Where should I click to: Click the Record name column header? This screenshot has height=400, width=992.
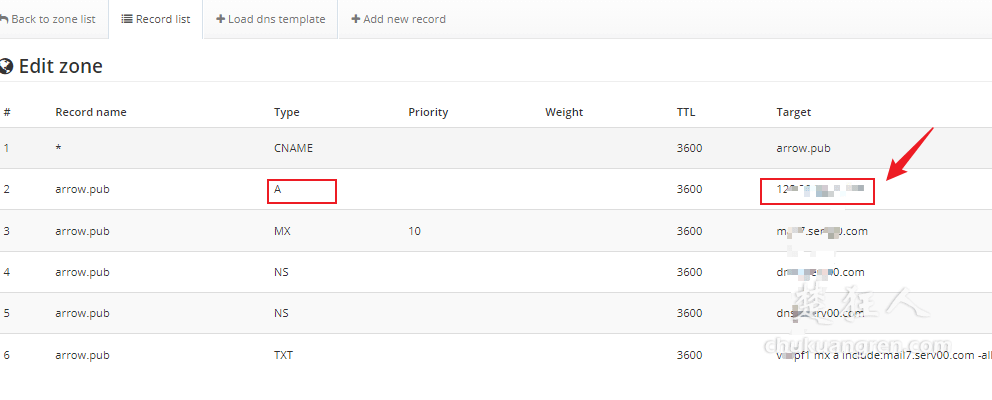click(x=91, y=112)
